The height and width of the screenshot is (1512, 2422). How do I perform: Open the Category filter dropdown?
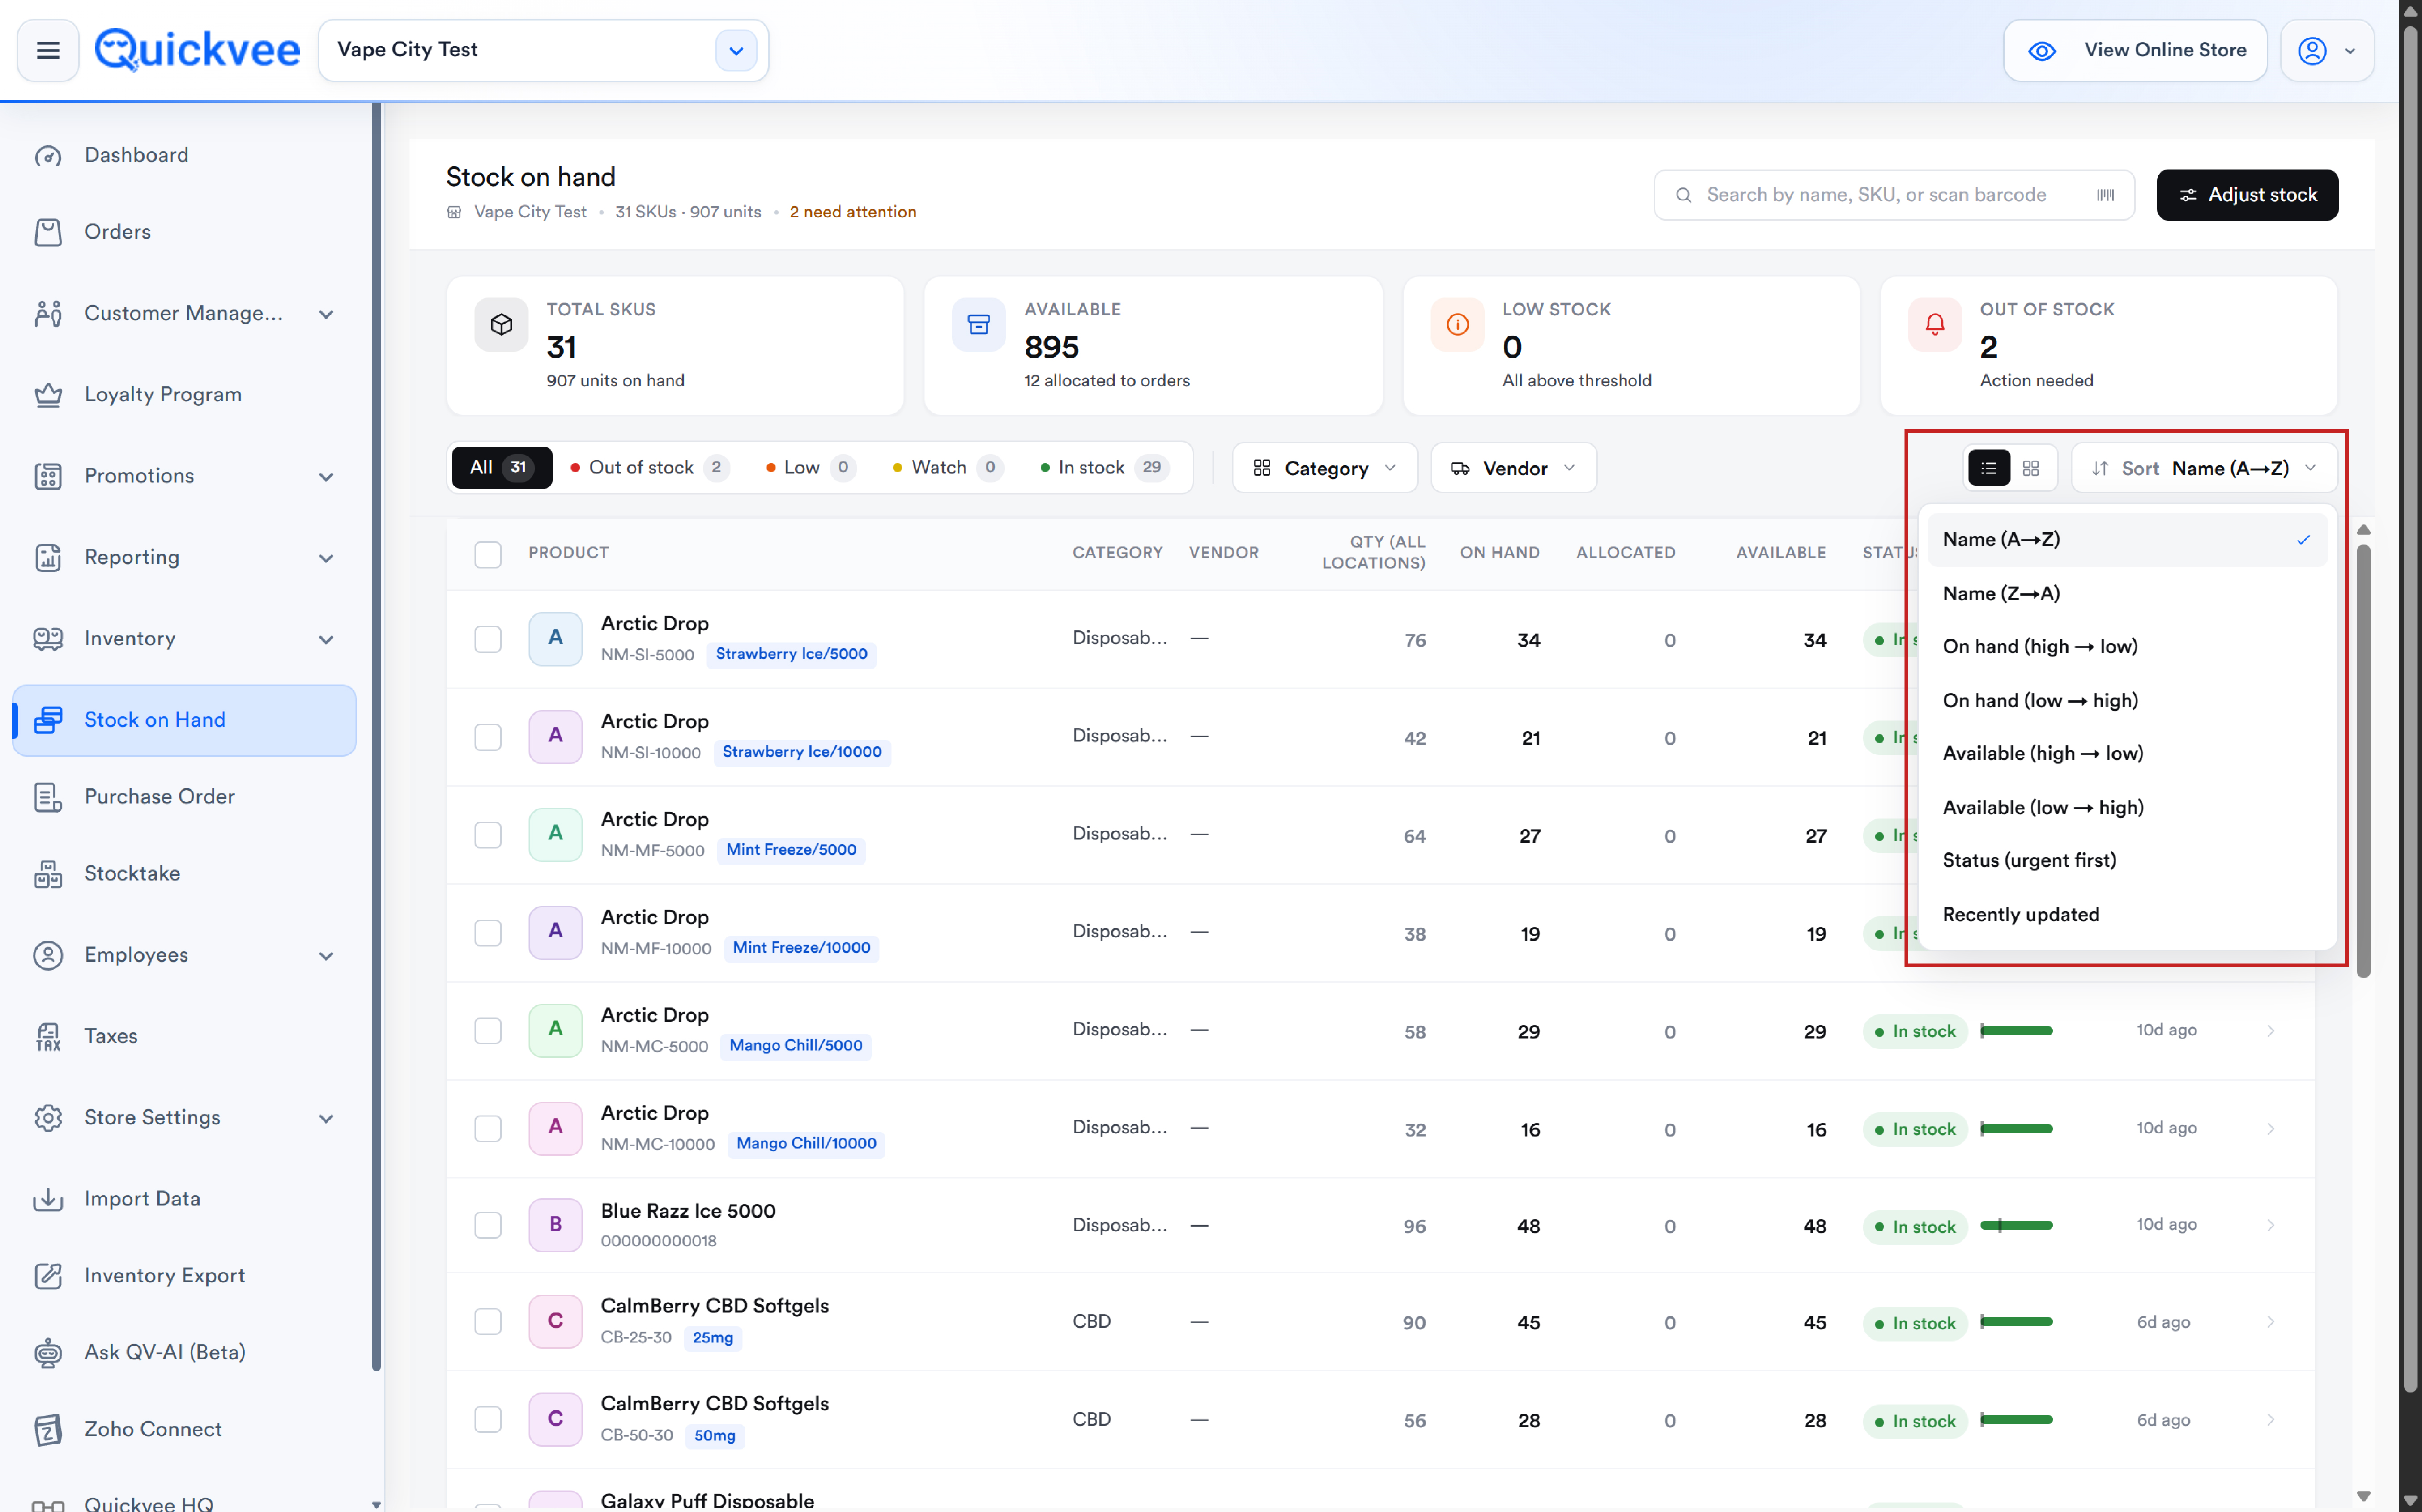1325,468
